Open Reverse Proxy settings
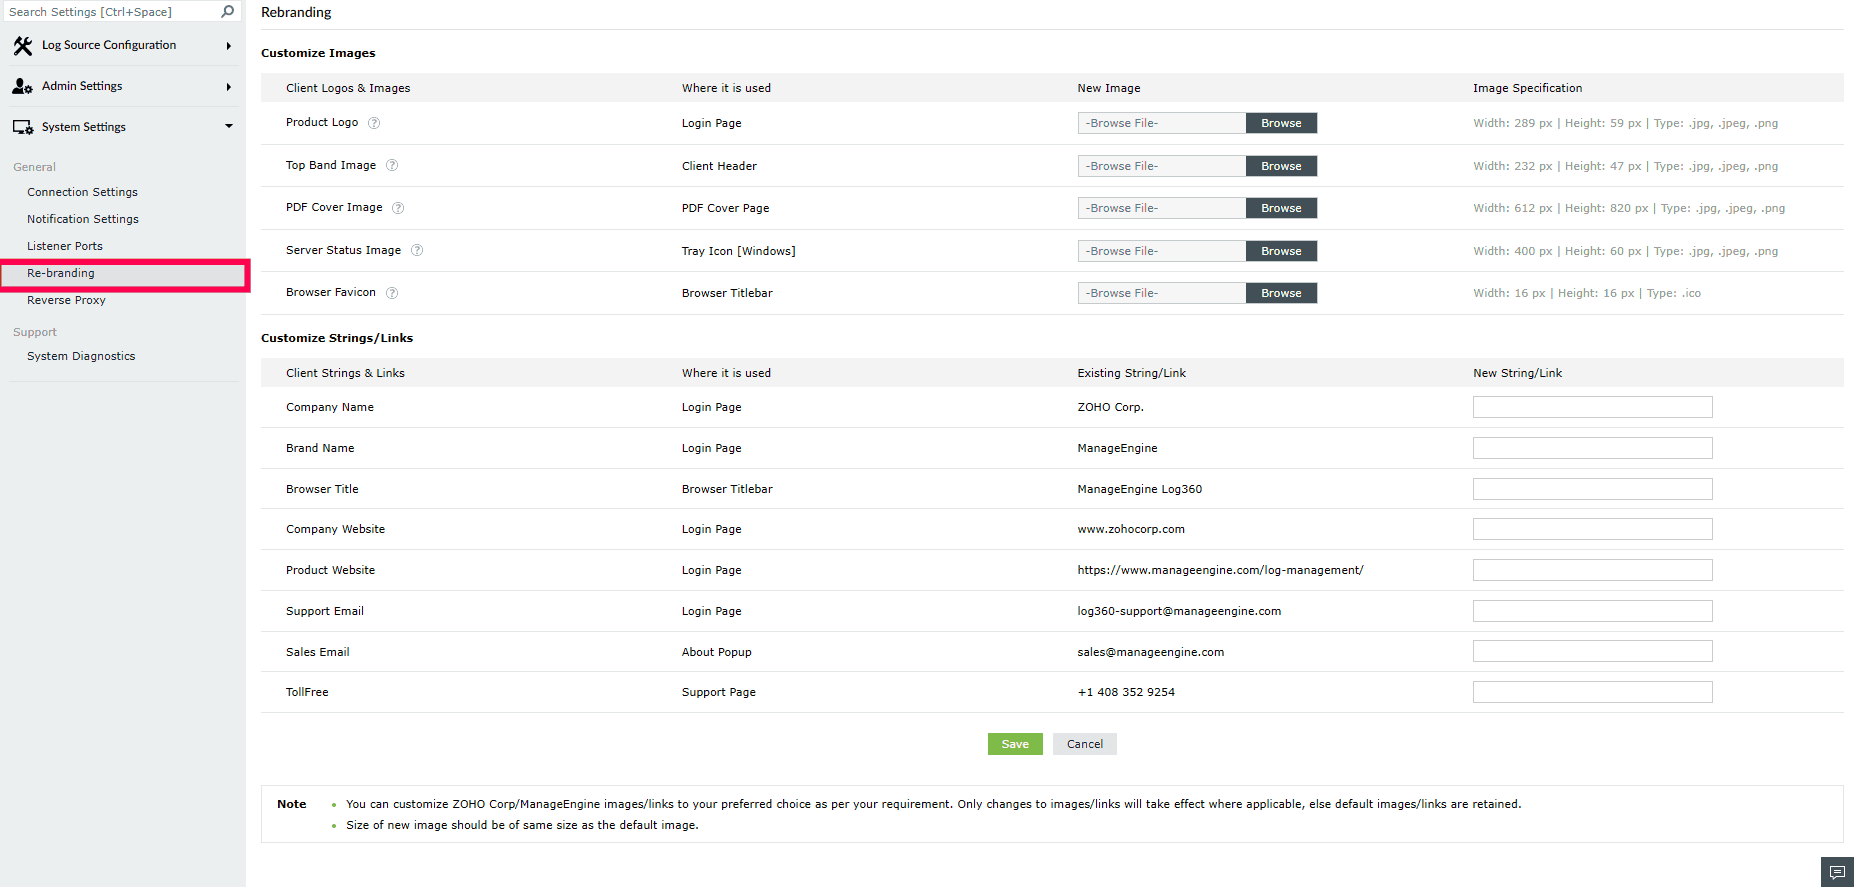This screenshot has height=887, width=1859. [x=66, y=300]
